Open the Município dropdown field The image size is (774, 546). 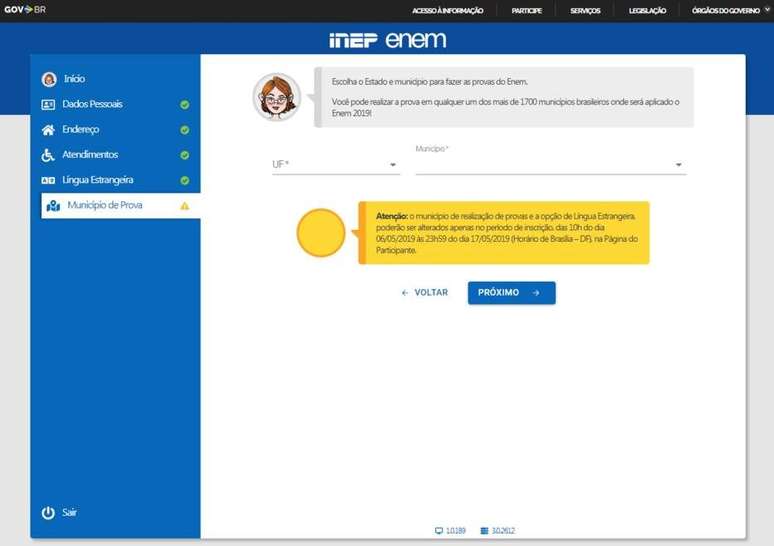[551, 164]
